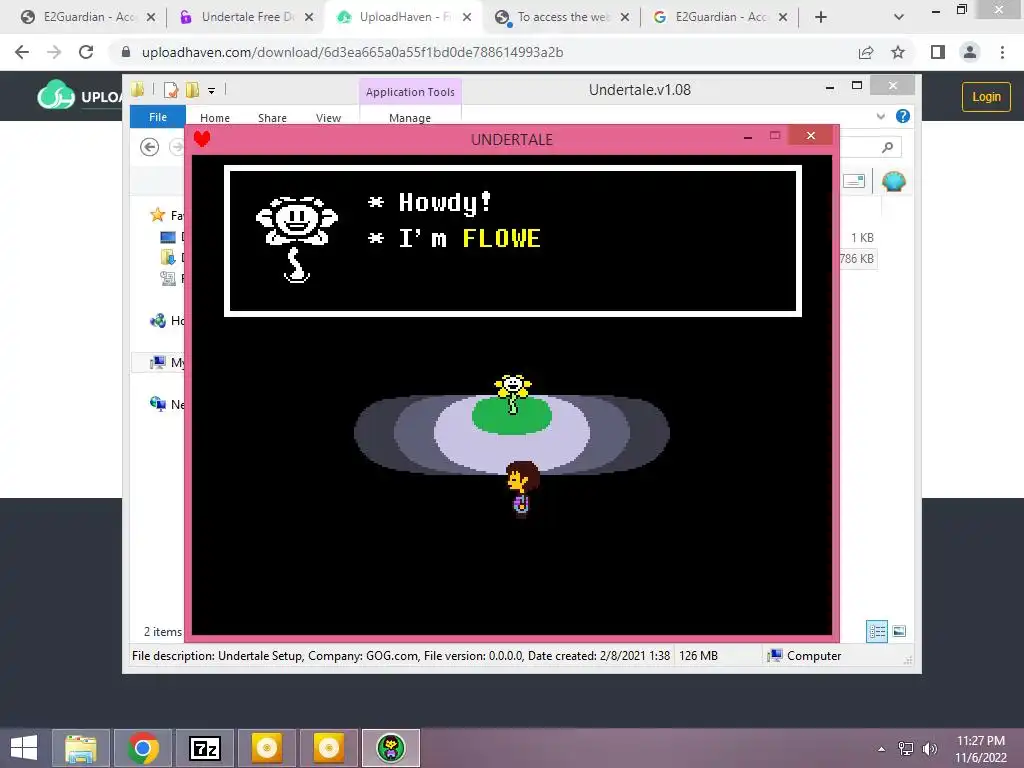
Task: Switch Explorer to Details view icon
Action: [x=877, y=632]
